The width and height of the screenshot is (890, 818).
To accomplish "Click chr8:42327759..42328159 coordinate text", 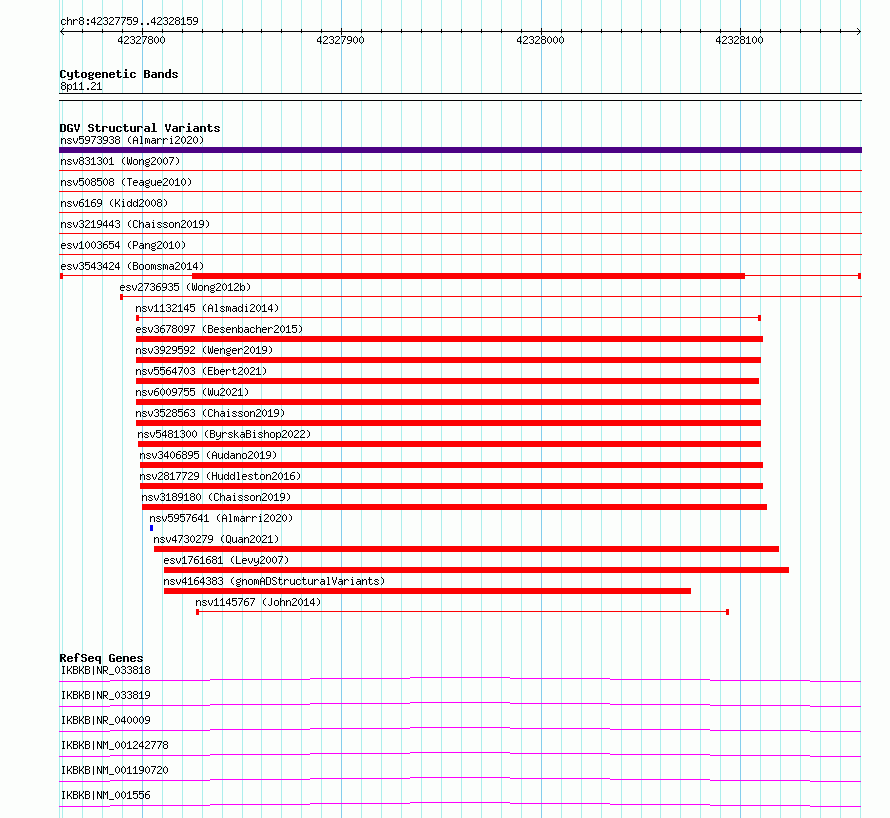I will pyautogui.click(x=129, y=22).
